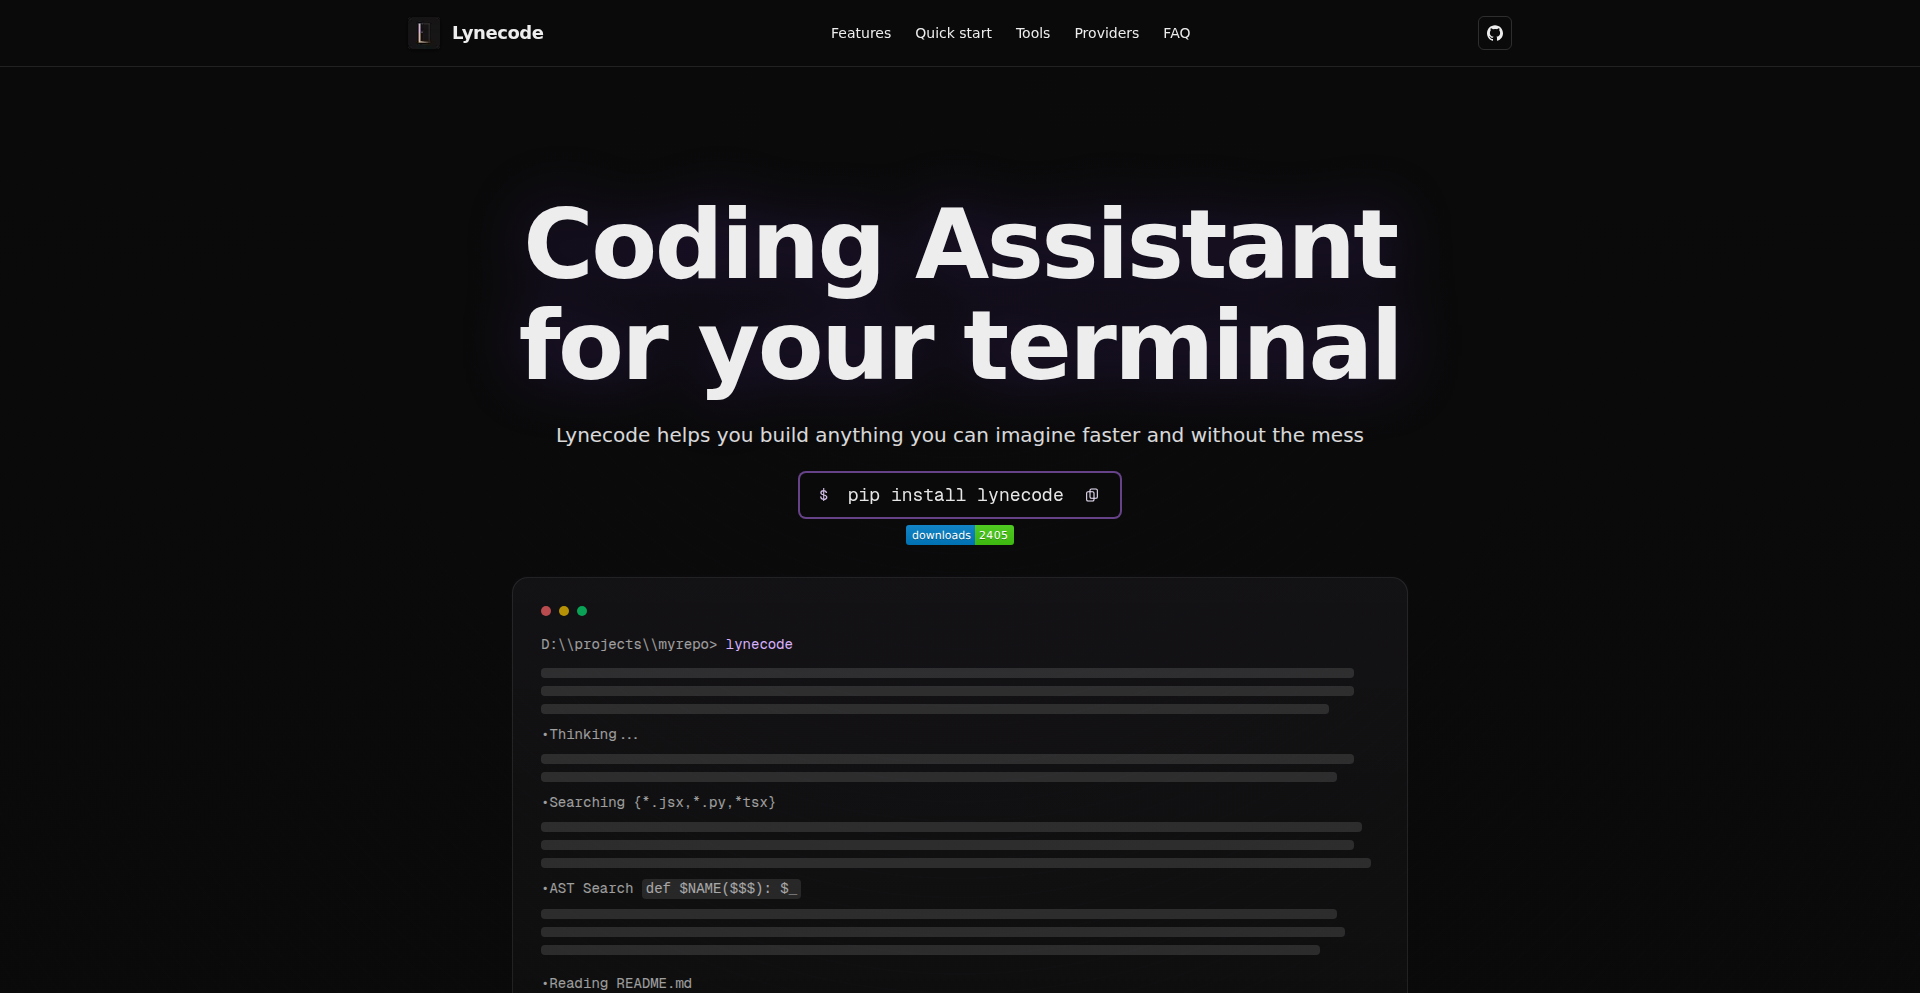Copy the install command using the copy icon
Image resolution: width=1920 pixels, height=993 pixels.
[x=1092, y=495]
